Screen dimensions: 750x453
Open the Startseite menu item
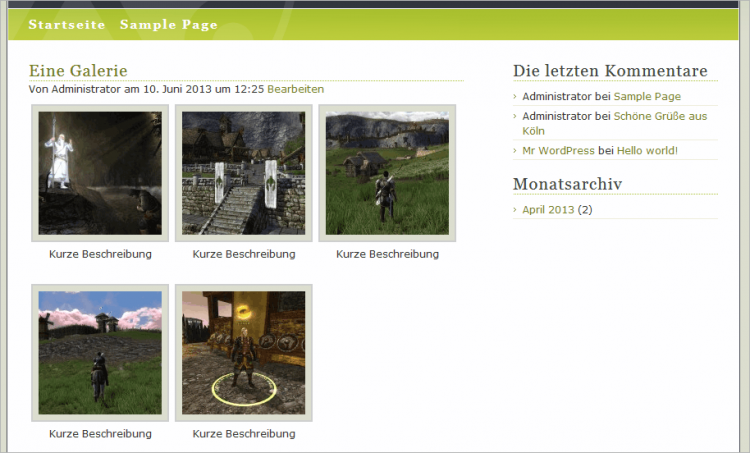68,25
